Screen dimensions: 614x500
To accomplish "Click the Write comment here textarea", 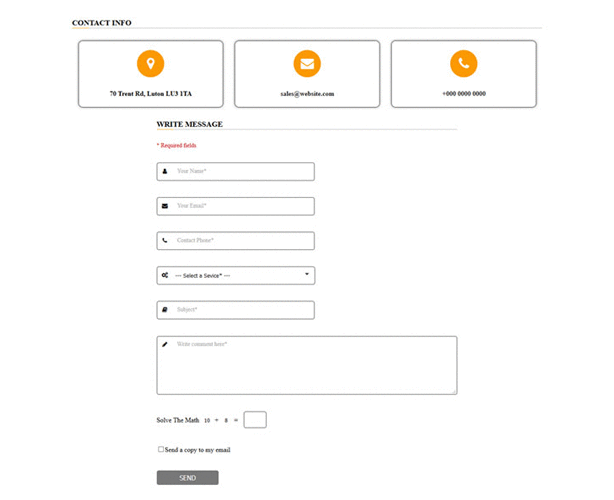I will [307, 365].
